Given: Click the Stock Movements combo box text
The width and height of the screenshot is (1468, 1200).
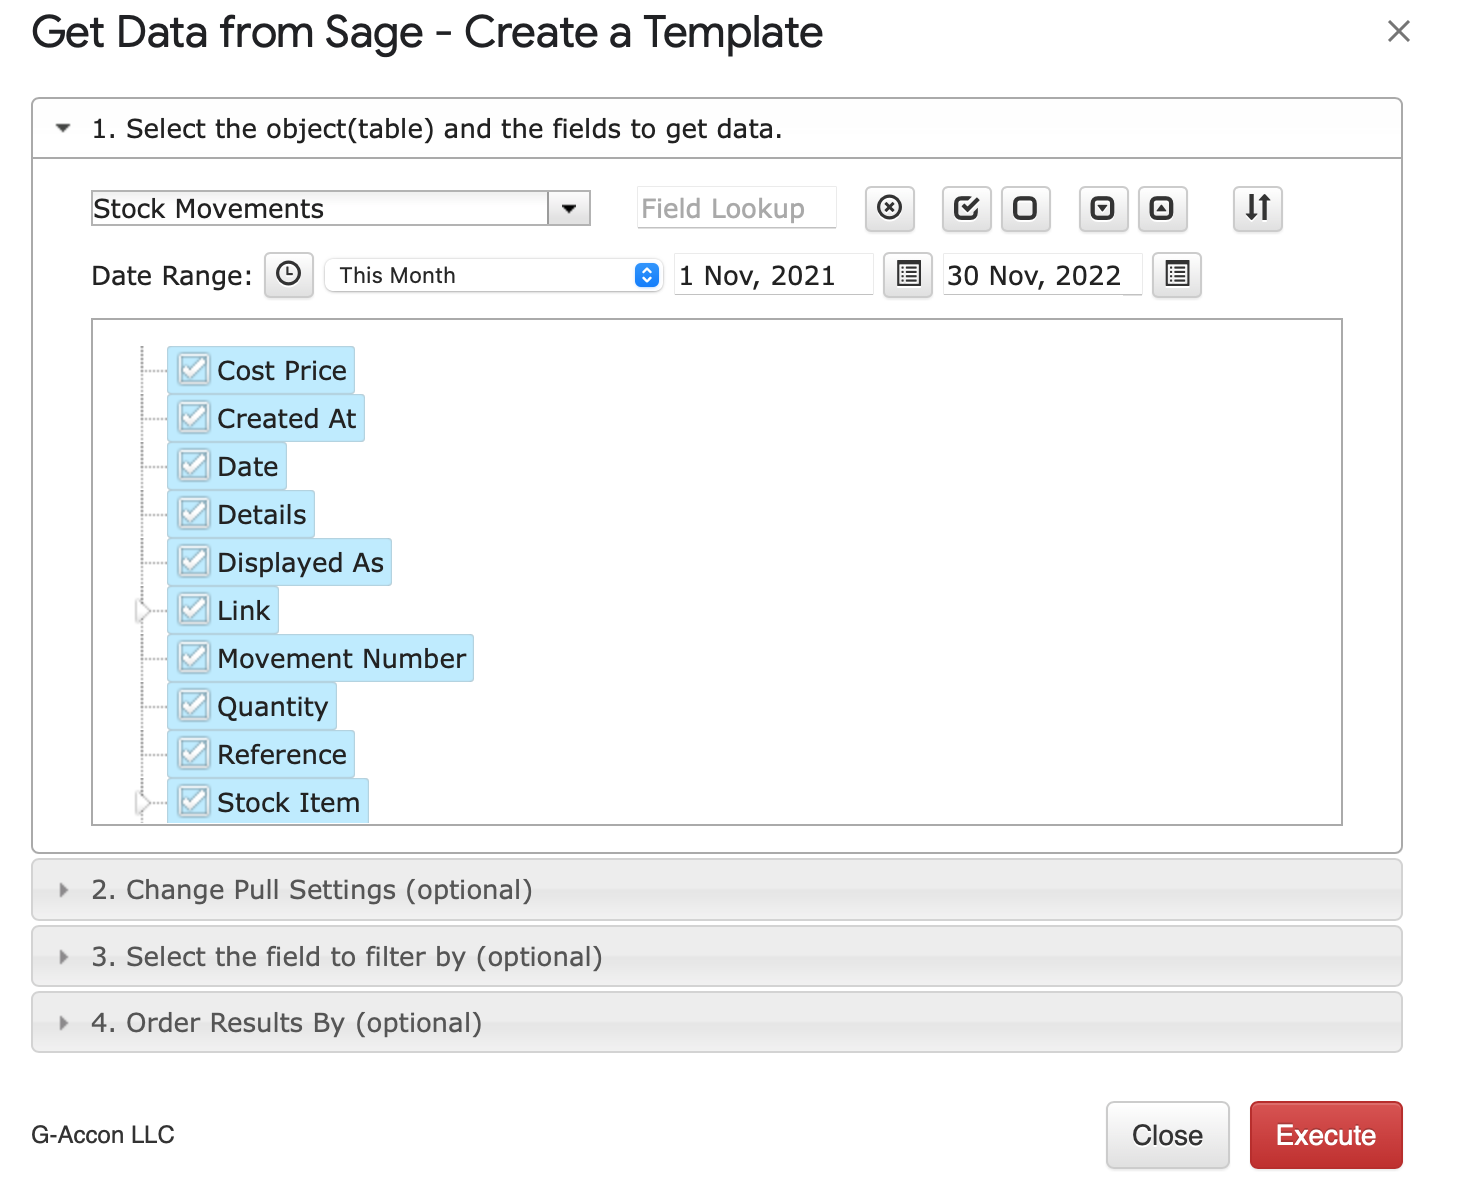Looking at the screenshot, I should (320, 209).
